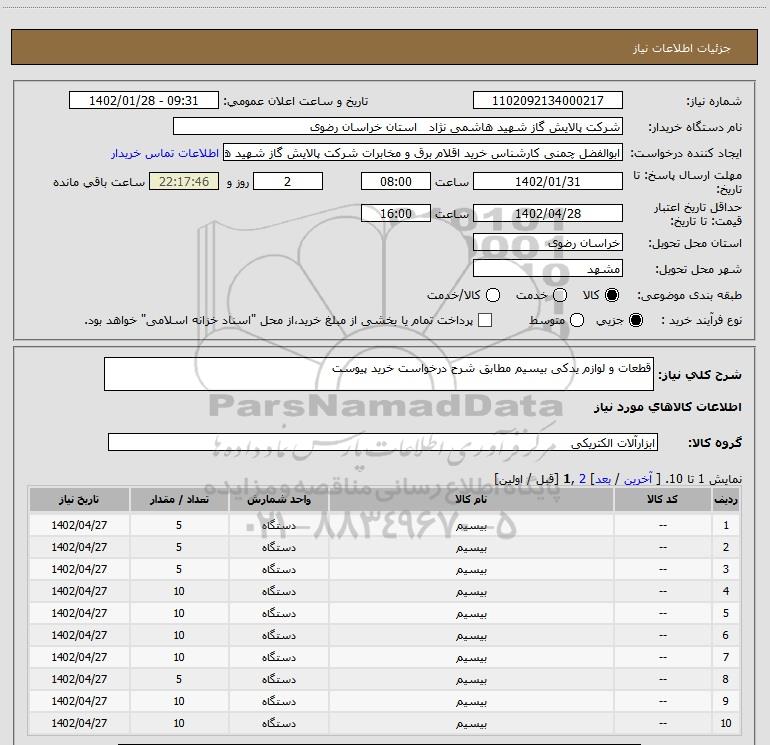Click the response deadline date 1402/01/31 field
The image size is (770, 745).
pyautogui.click(x=547, y=181)
